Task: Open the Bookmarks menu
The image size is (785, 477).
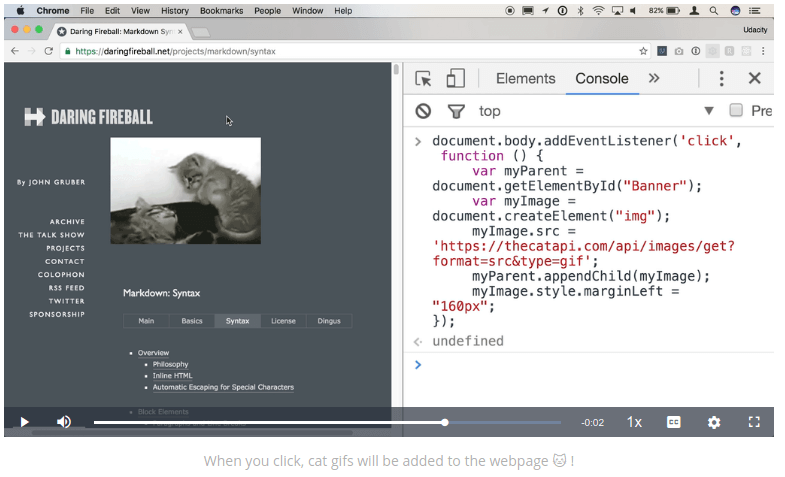Action: click(221, 11)
